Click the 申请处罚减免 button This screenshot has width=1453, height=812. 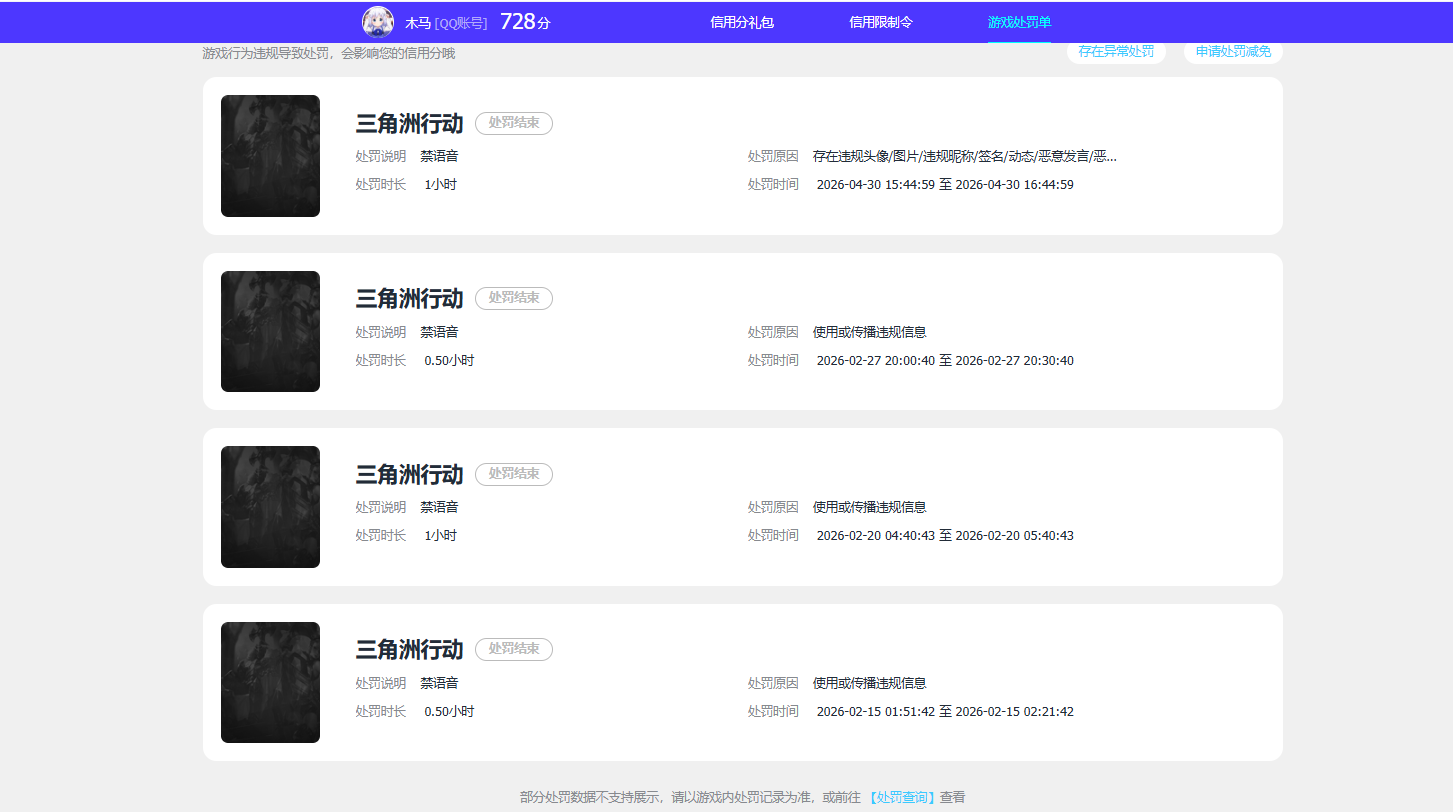[1233, 52]
